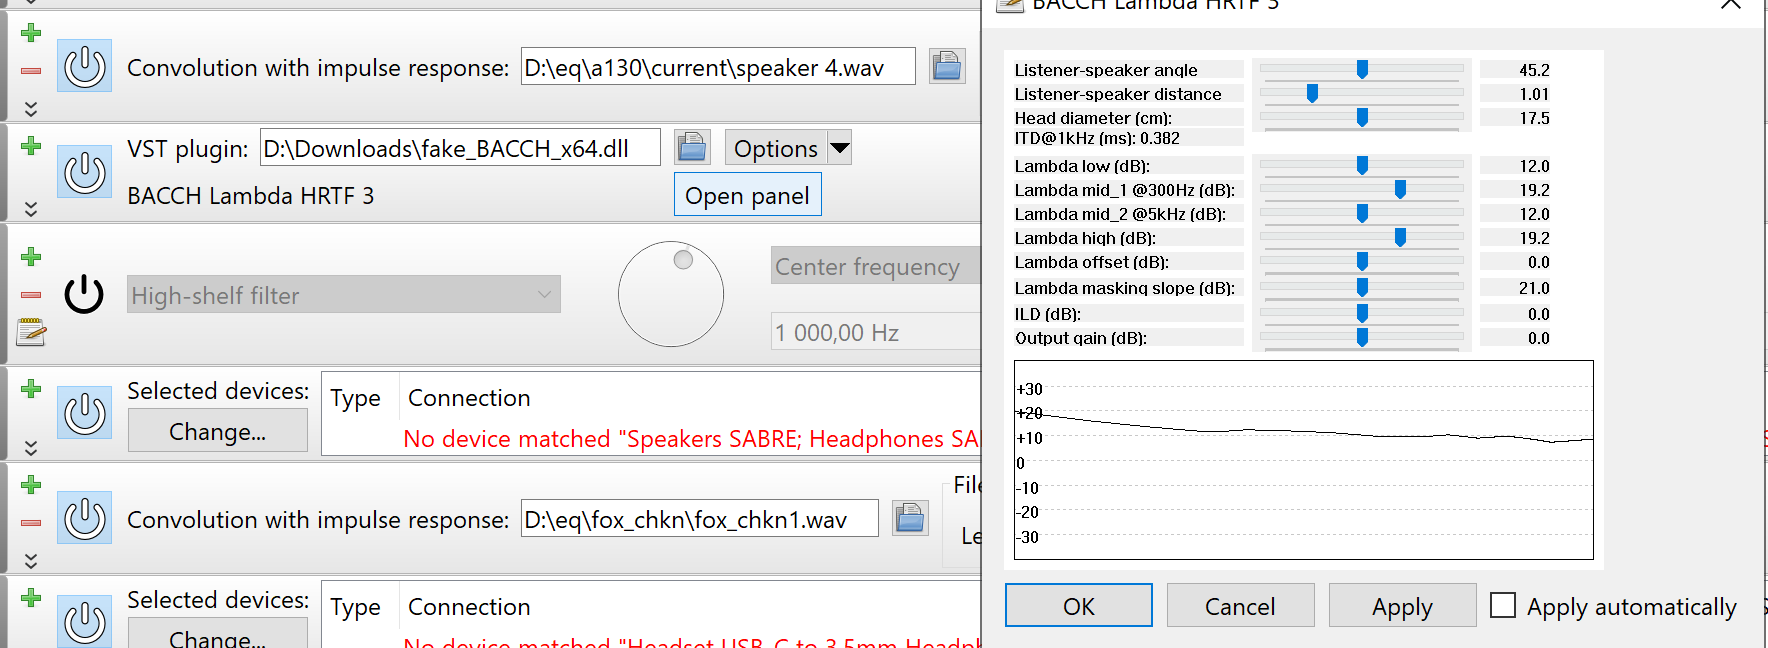This screenshot has width=1768, height=648.
Task: Adjust the ILD slider
Action: coord(1362,313)
